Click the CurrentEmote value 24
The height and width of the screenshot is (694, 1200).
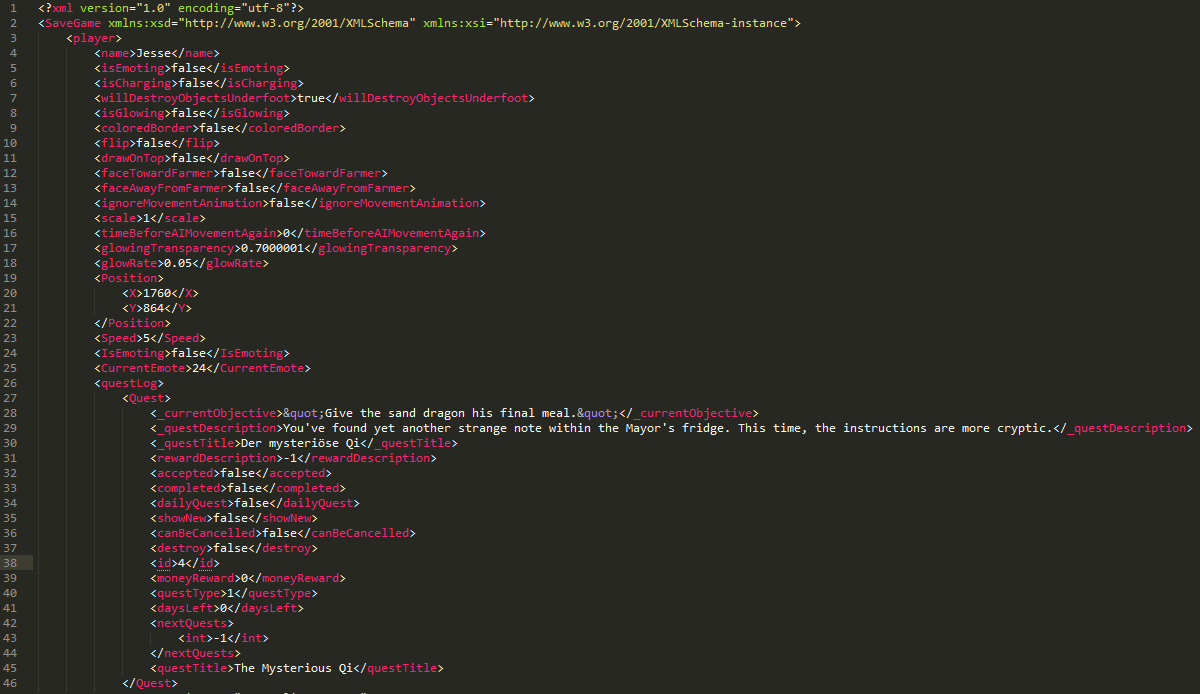click(199, 368)
